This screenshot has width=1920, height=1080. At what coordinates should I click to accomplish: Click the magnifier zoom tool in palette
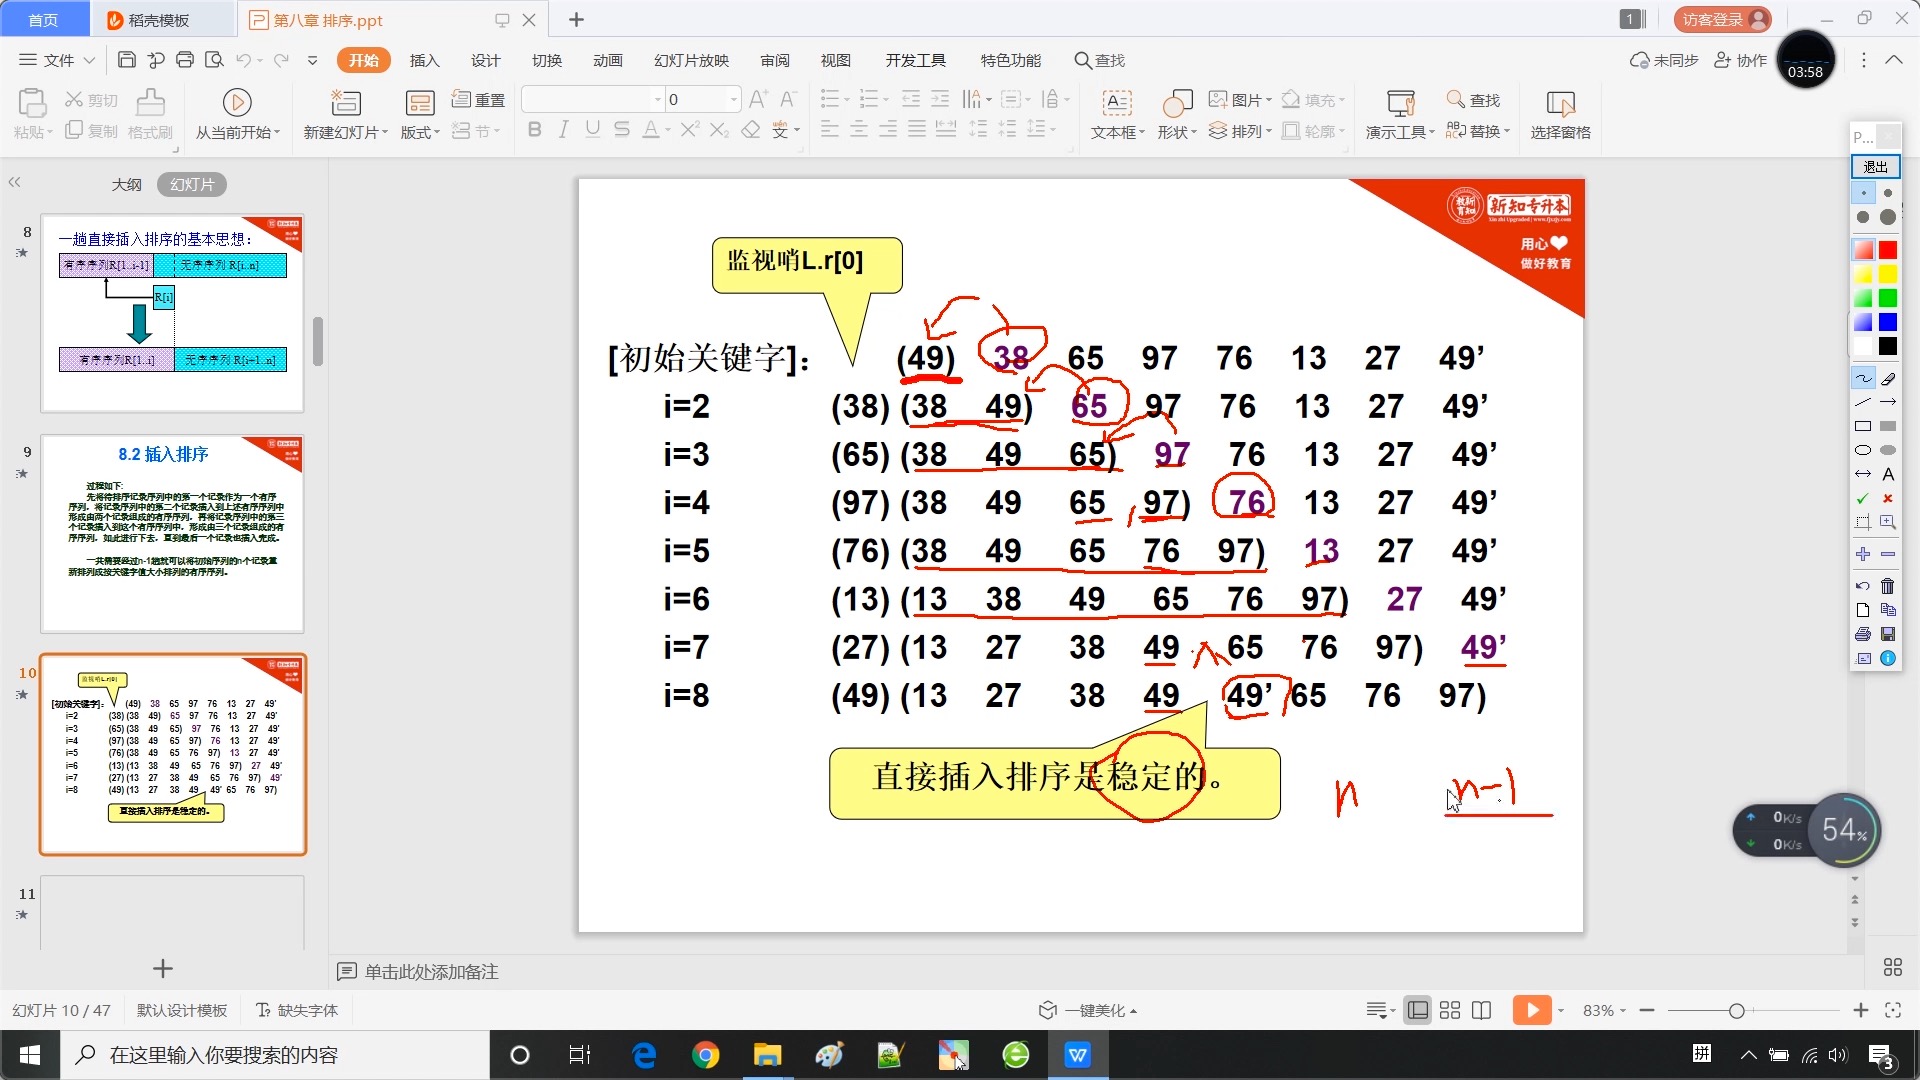click(x=1888, y=522)
